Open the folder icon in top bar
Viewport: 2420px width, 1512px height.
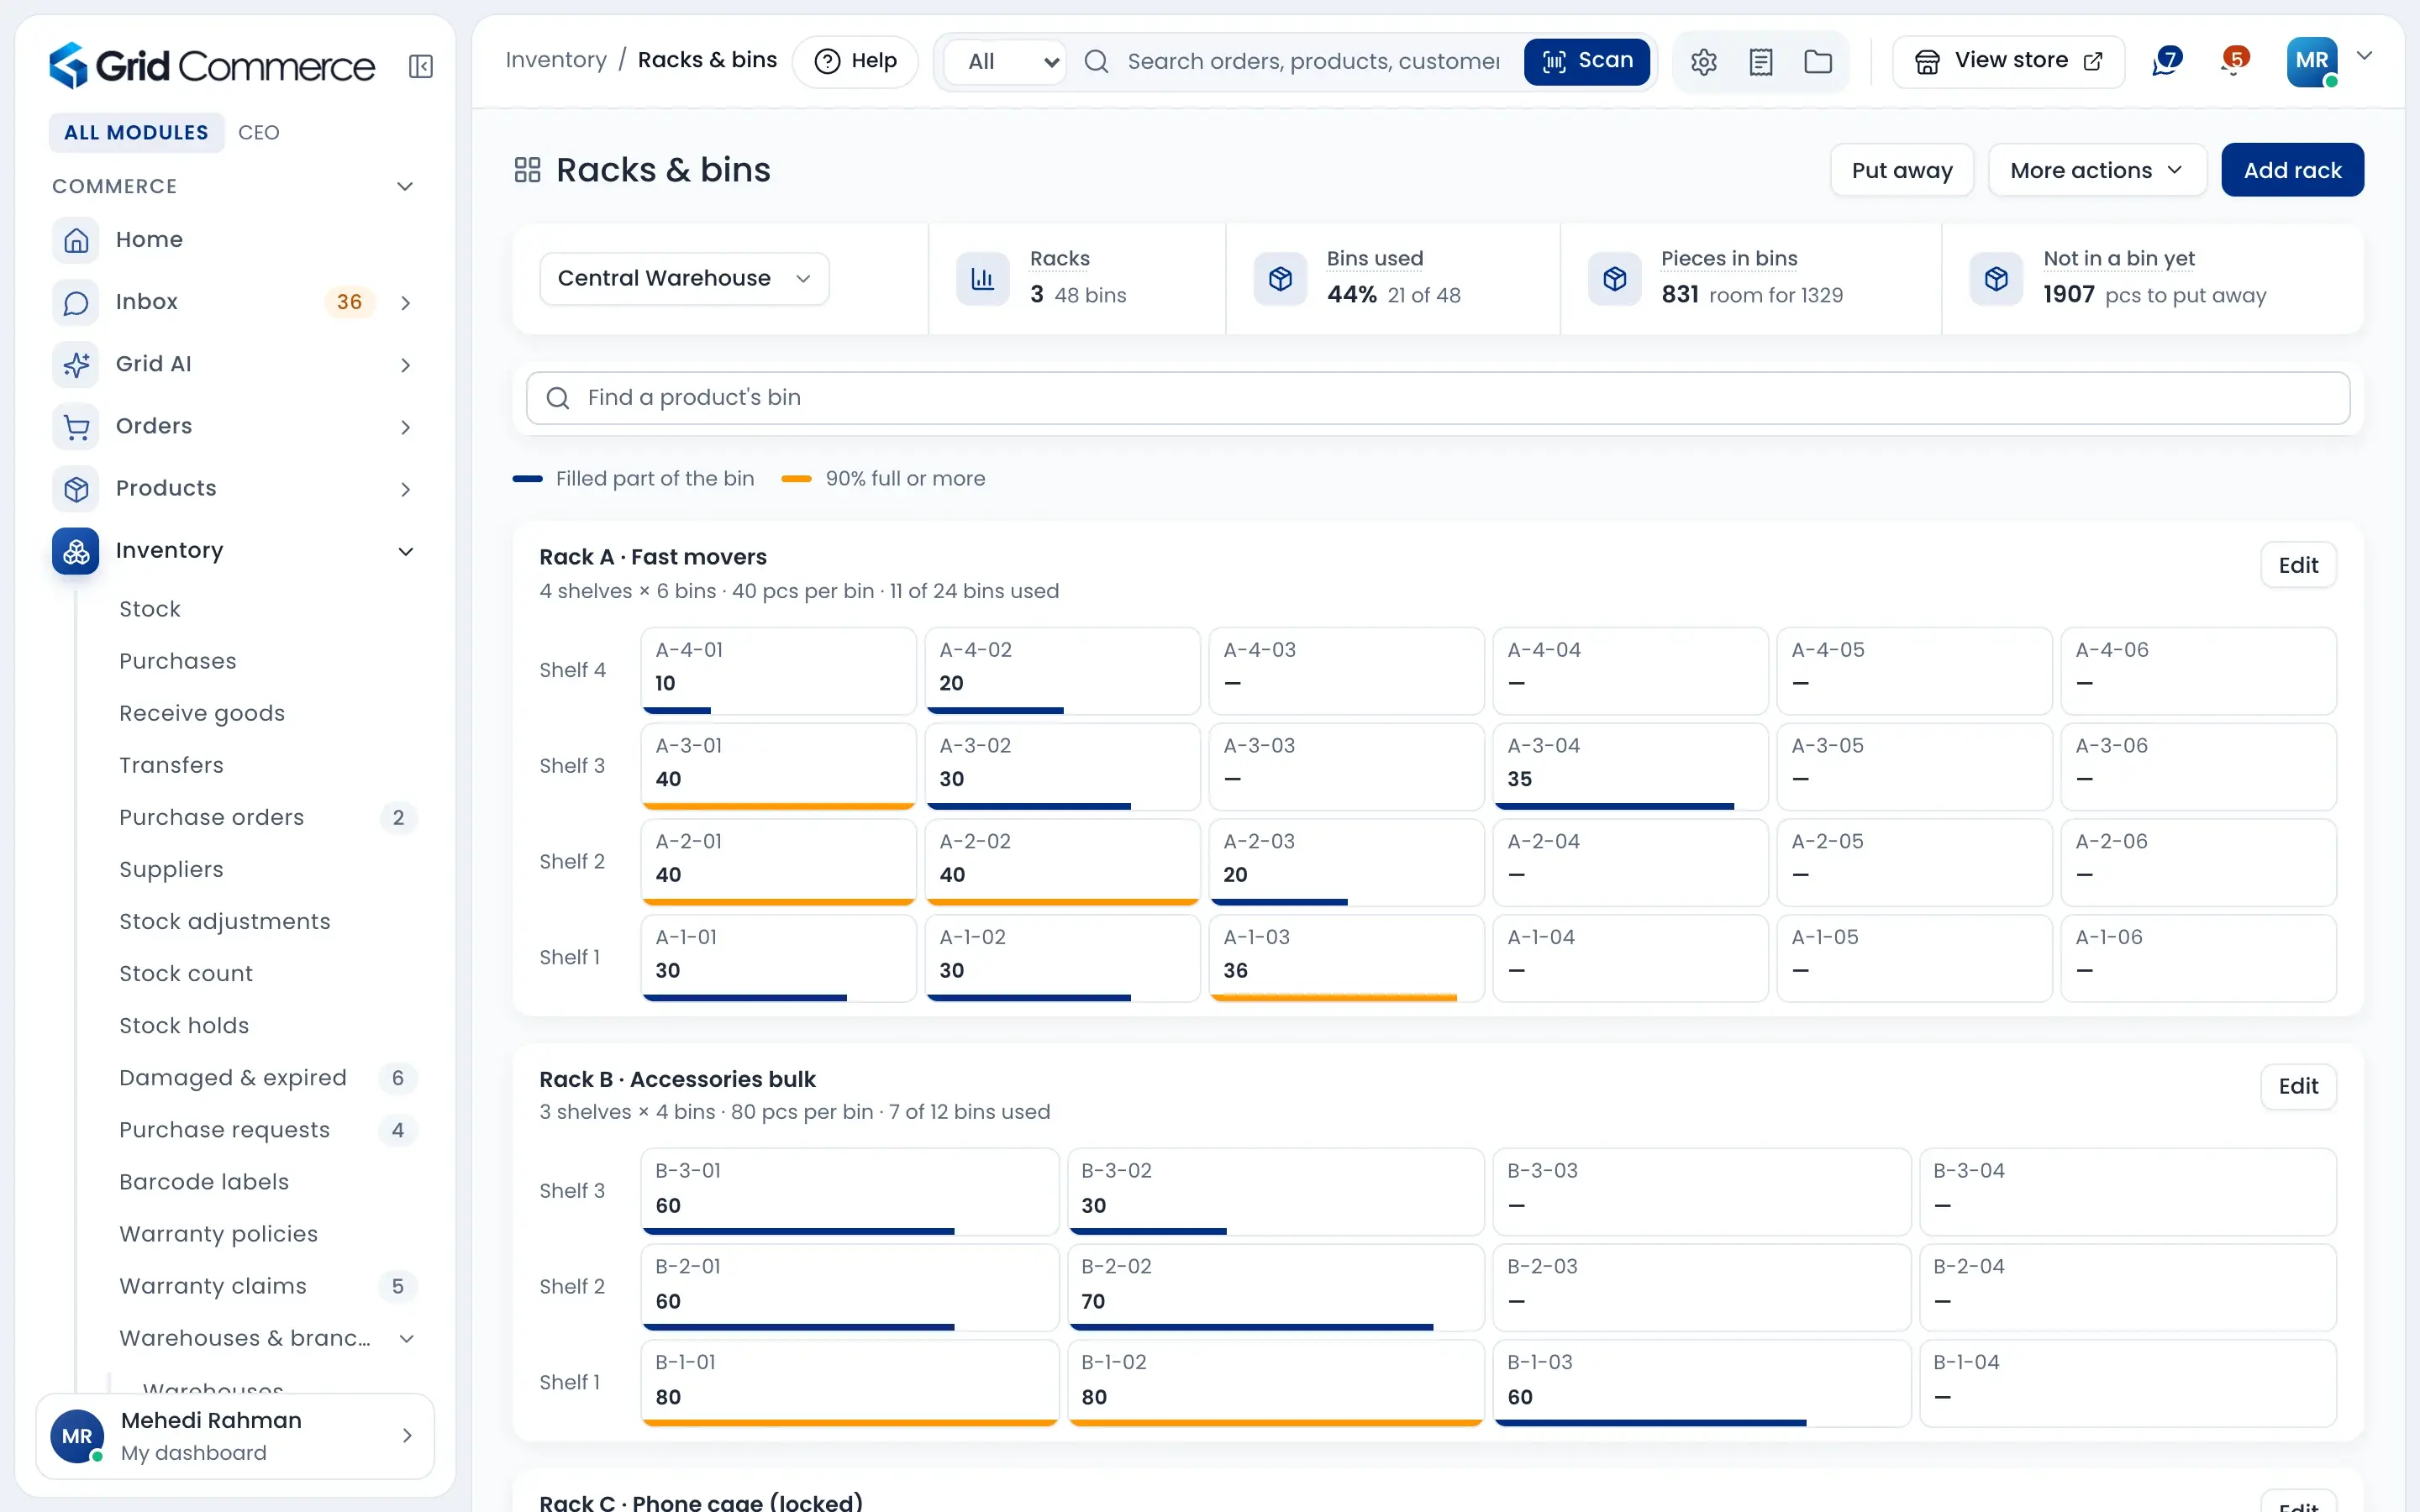[x=1818, y=61]
